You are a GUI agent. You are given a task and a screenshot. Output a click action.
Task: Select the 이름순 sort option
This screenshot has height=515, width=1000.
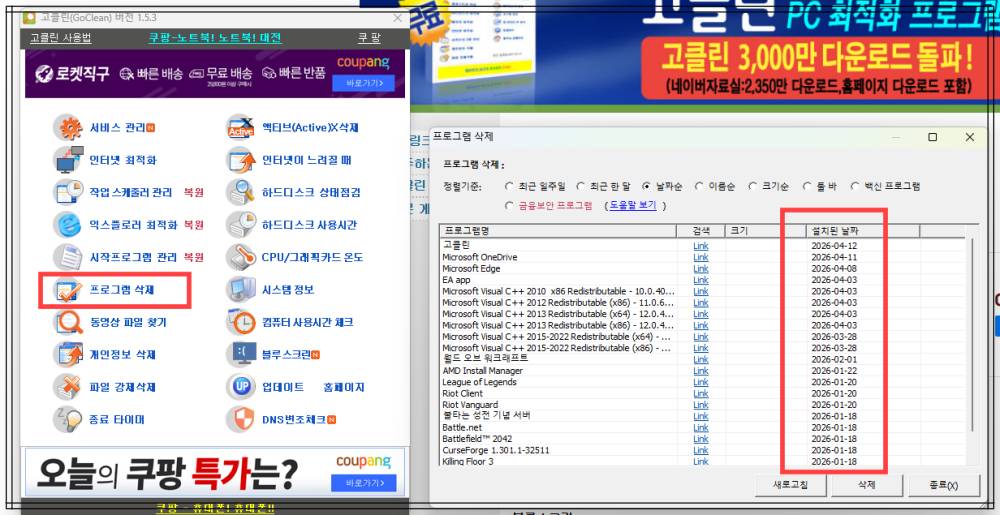(699, 187)
